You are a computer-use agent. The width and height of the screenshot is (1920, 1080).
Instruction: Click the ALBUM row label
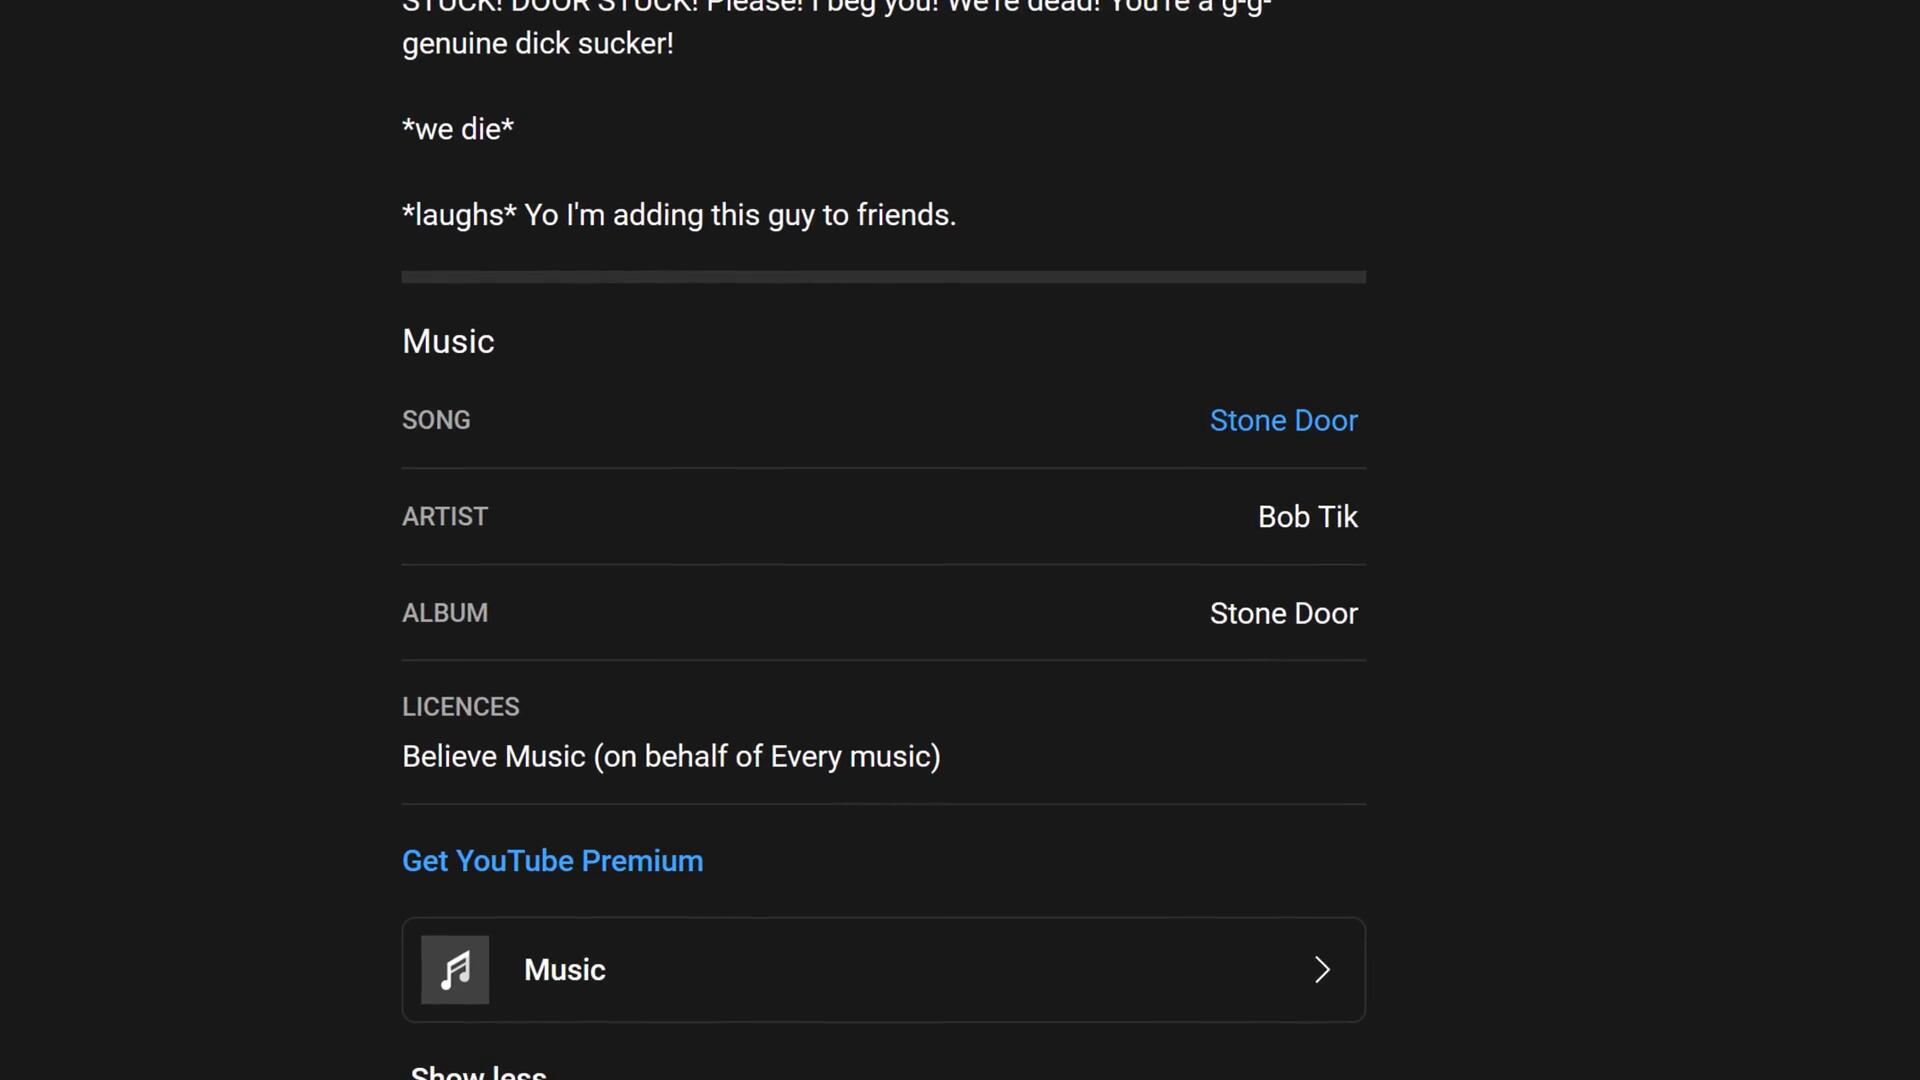(445, 613)
